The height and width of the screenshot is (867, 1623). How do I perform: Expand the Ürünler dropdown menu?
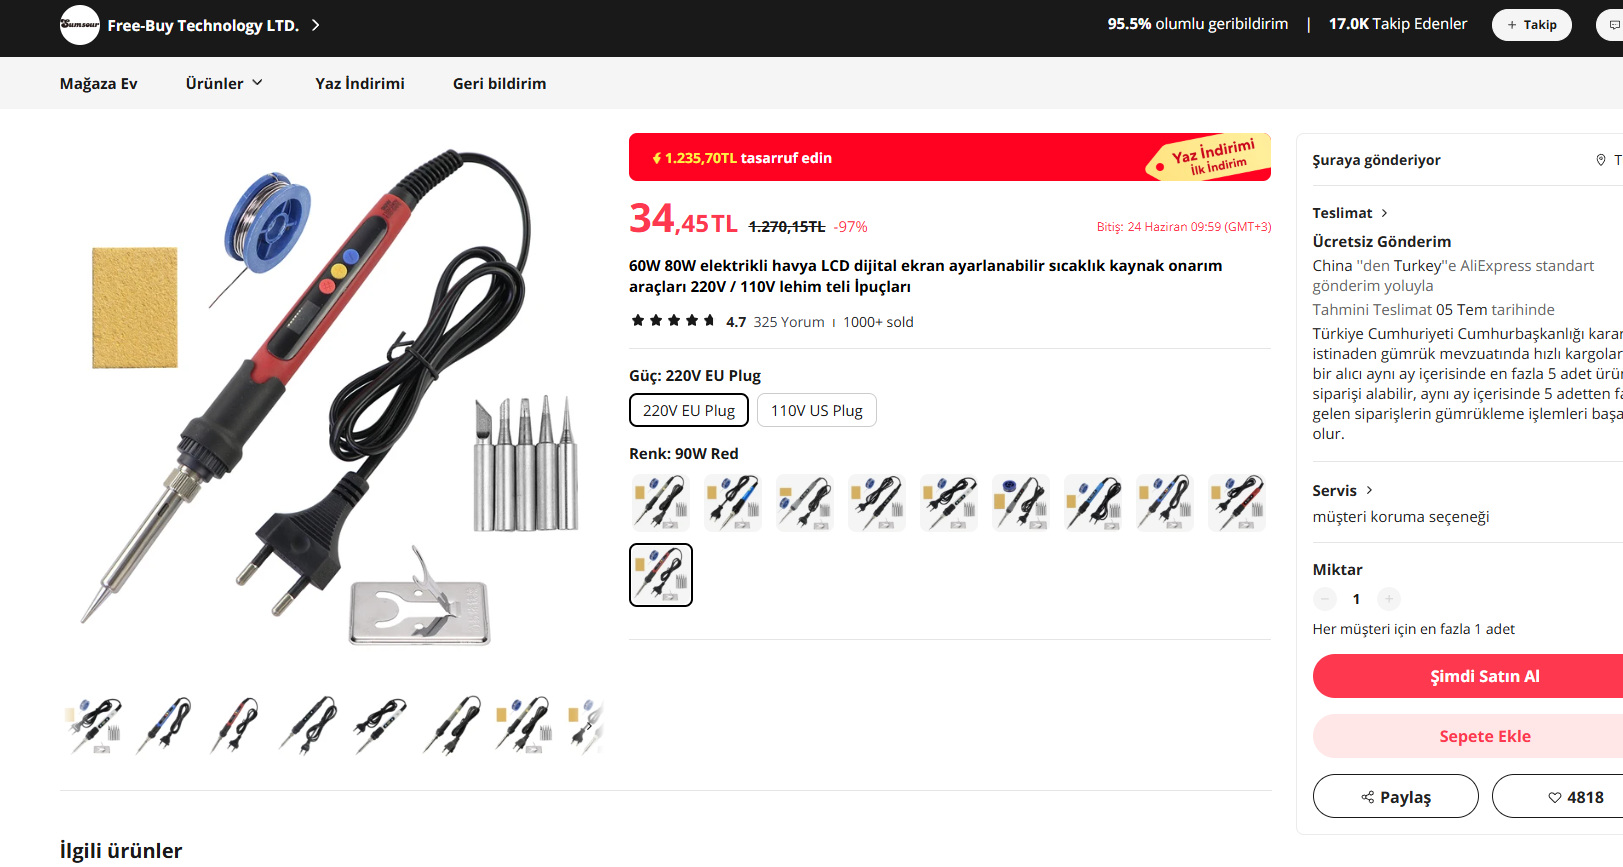(224, 83)
